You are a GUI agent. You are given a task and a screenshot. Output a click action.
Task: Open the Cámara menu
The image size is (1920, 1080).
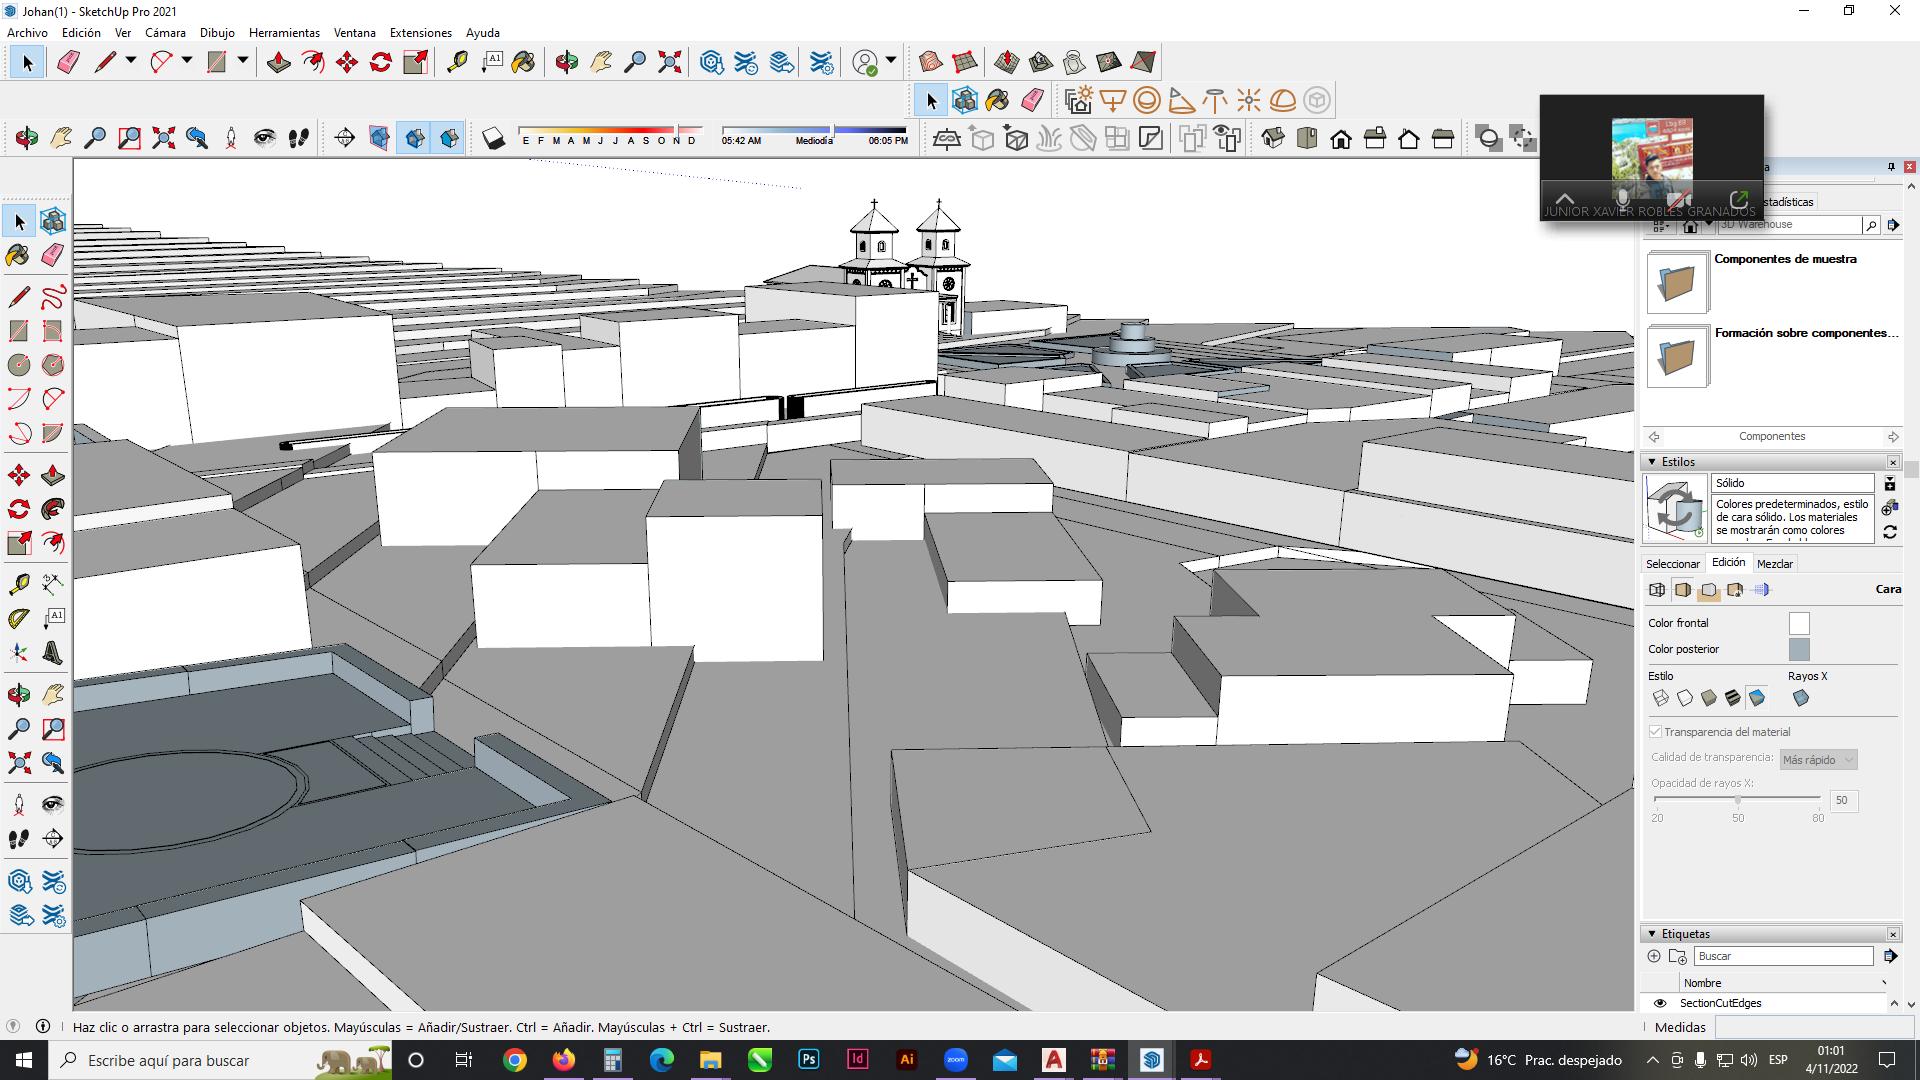[x=165, y=33]
